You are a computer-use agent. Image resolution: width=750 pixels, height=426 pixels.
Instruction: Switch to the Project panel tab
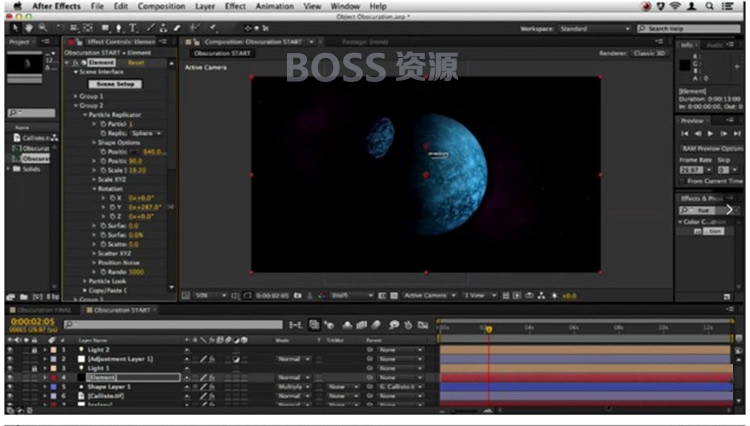click(19, 42)
